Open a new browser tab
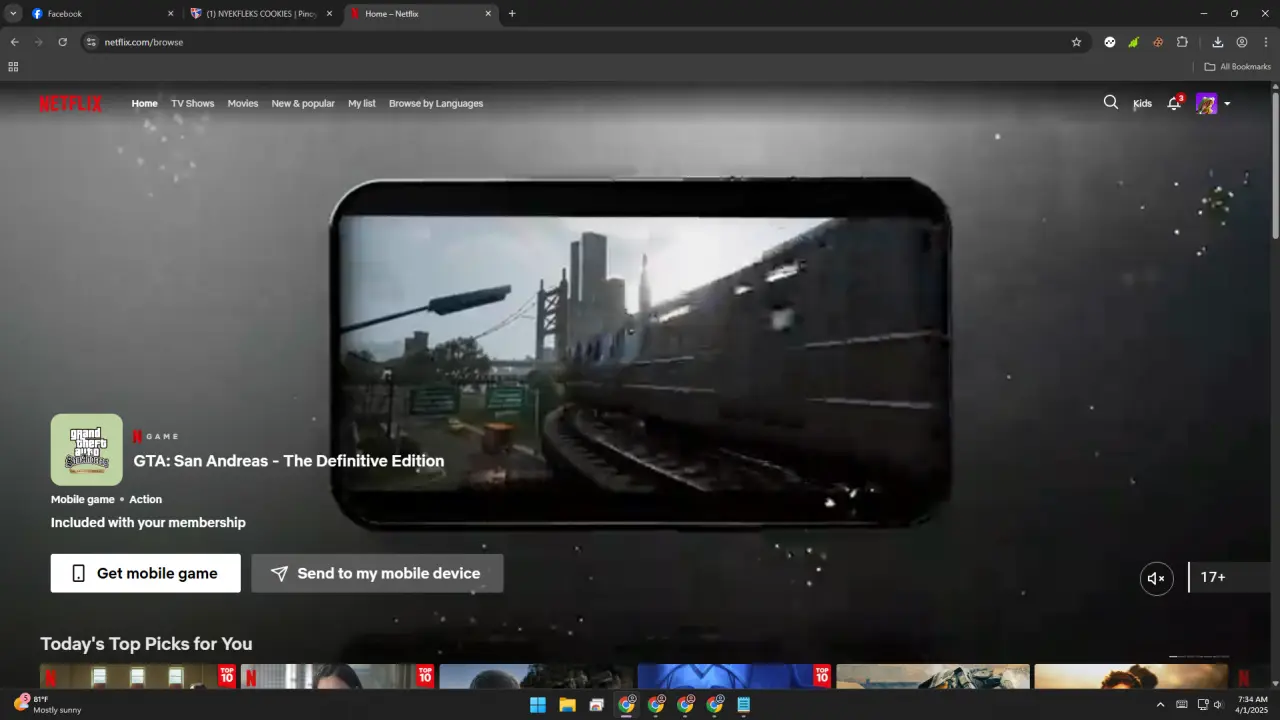Screen dimensions: 1280x720 pos(512,14)
